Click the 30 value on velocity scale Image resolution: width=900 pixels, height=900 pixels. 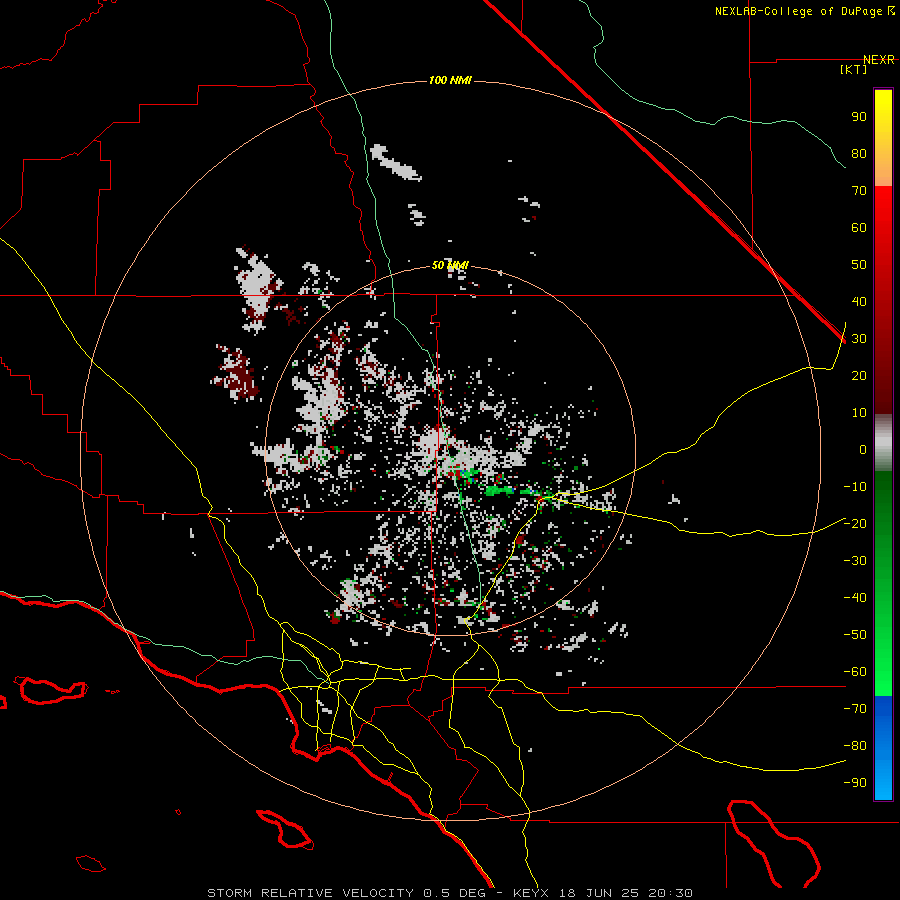point(859,339)
